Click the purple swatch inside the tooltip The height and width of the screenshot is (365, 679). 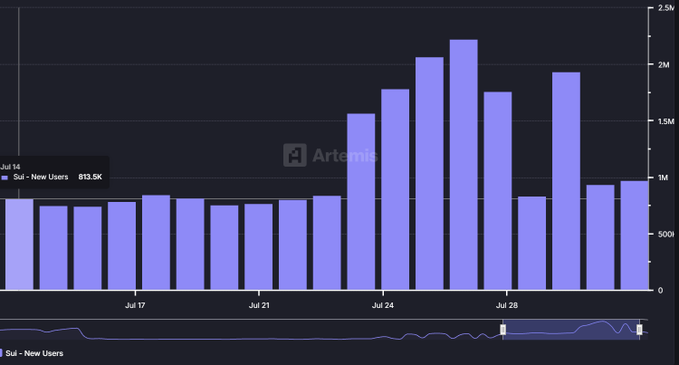(5, 178)
